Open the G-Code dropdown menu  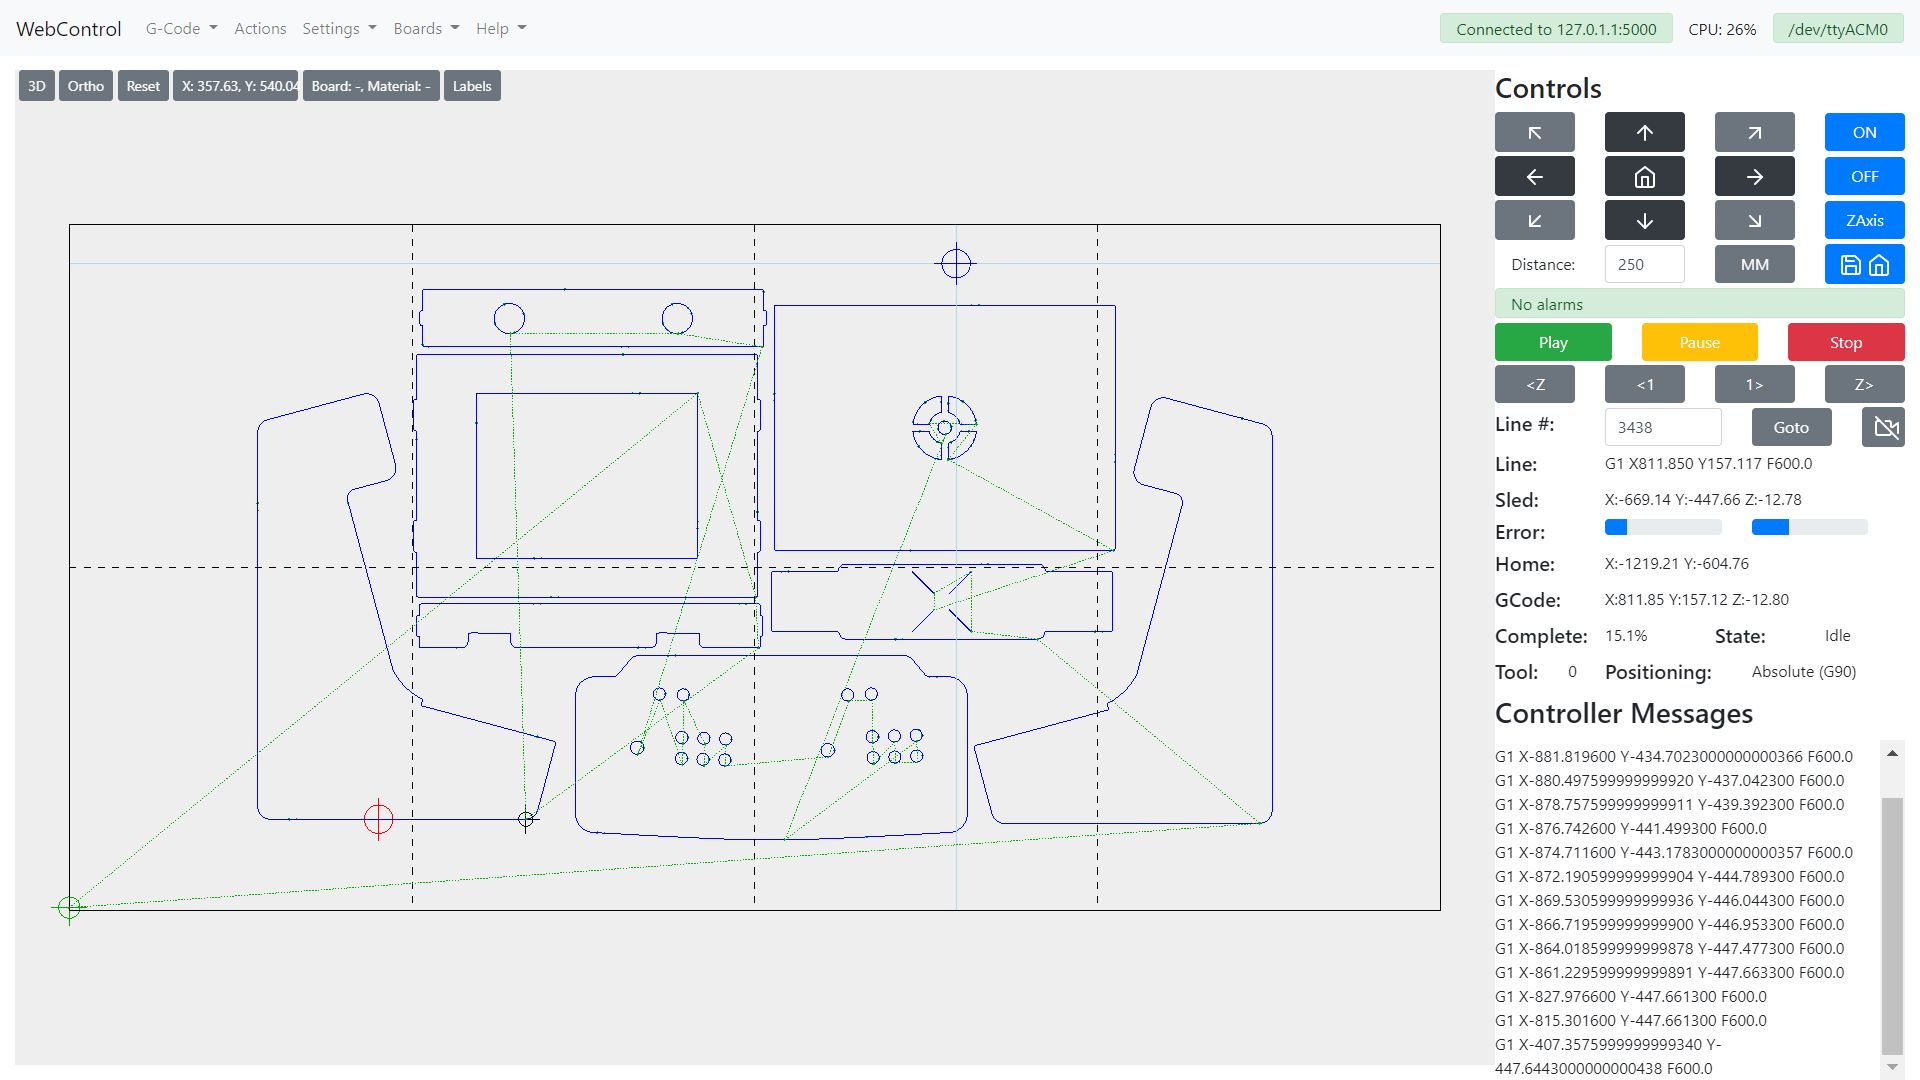pyautogui.click(x=181, y=29)
